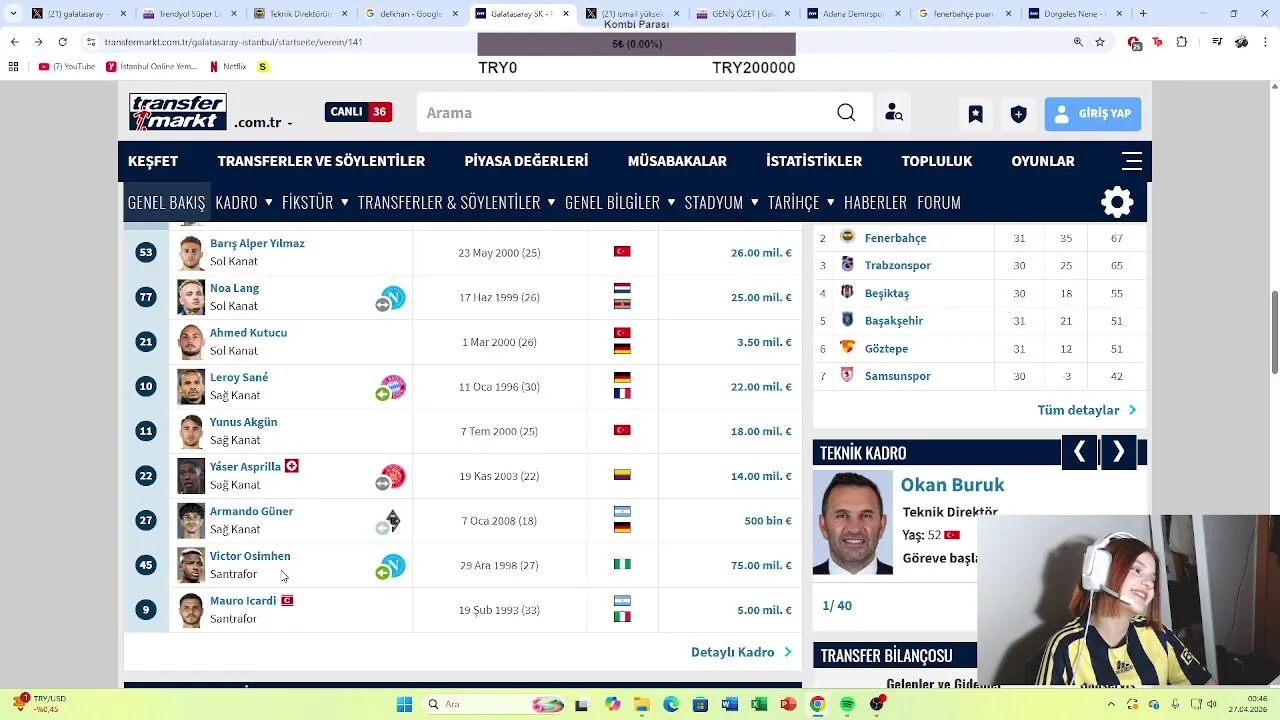1280x720 pixels.
Task: Open the Transfermarkt logo home link
Action: [x=178, y=112]
